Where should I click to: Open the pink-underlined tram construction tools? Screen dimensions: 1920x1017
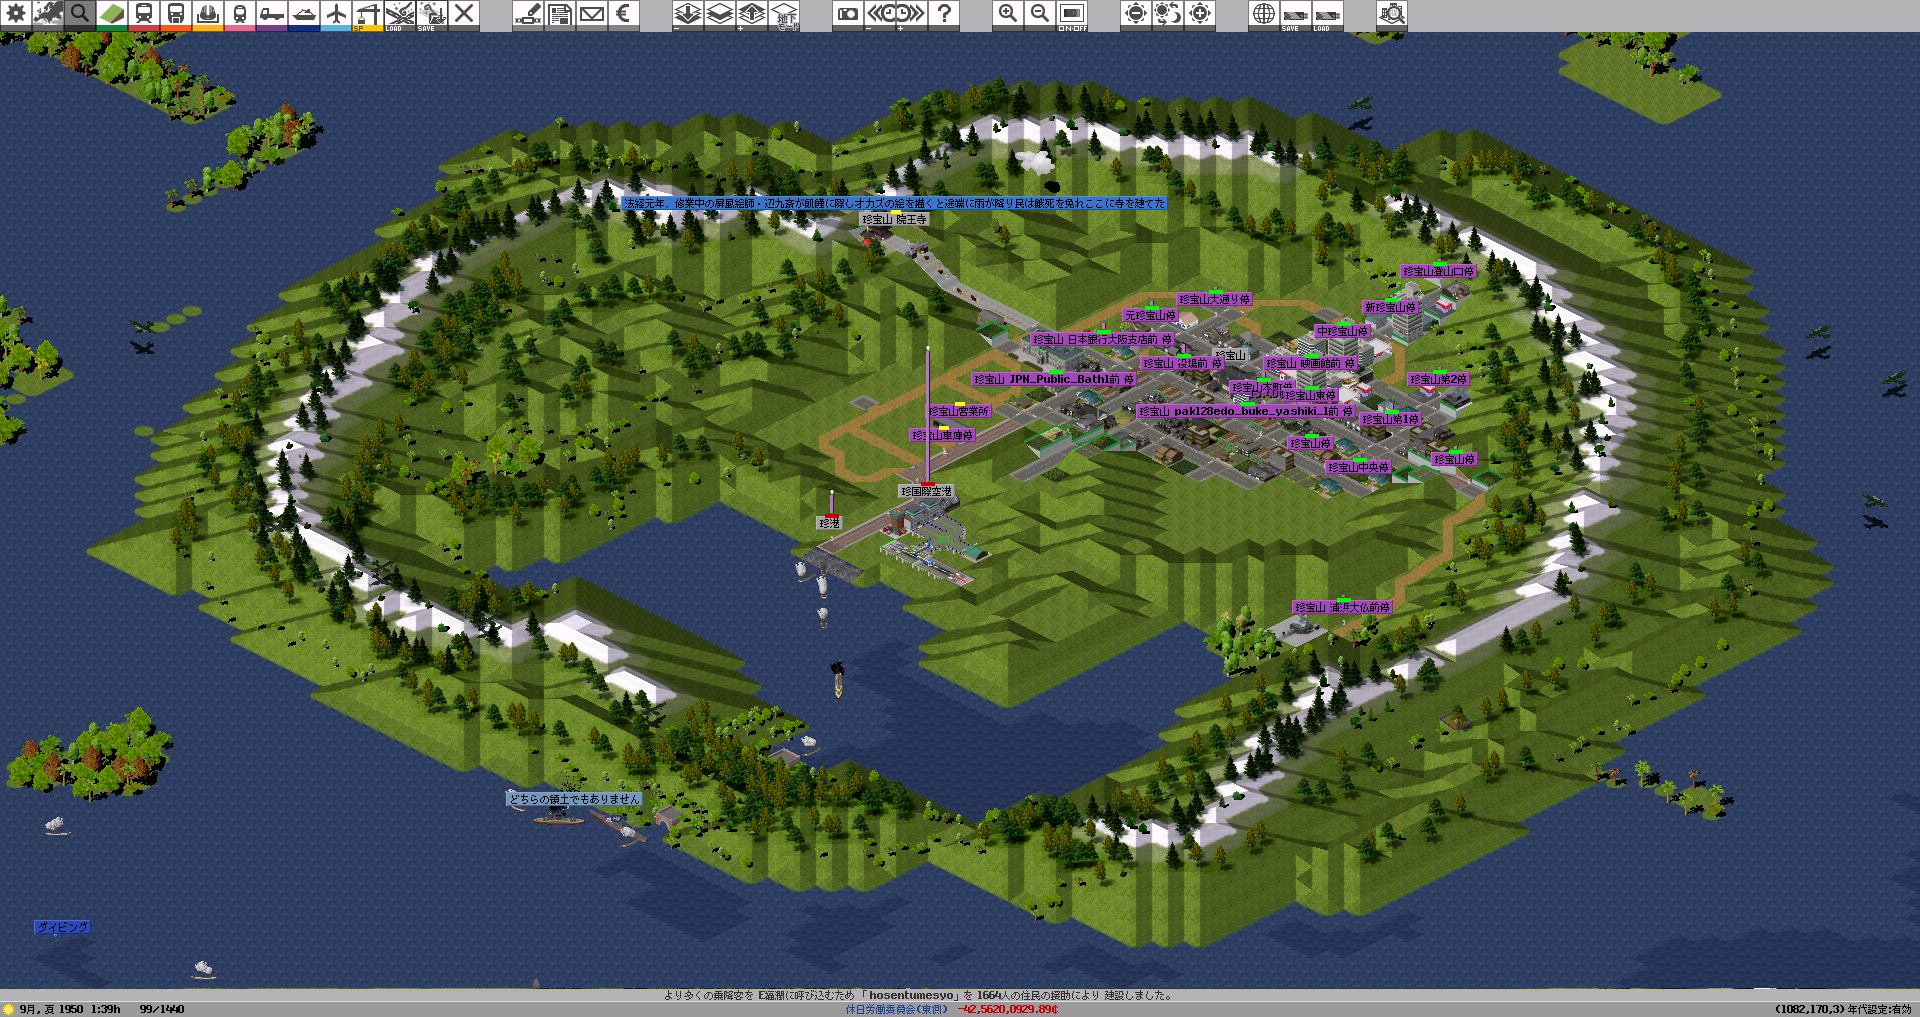[x=240, y=15]
